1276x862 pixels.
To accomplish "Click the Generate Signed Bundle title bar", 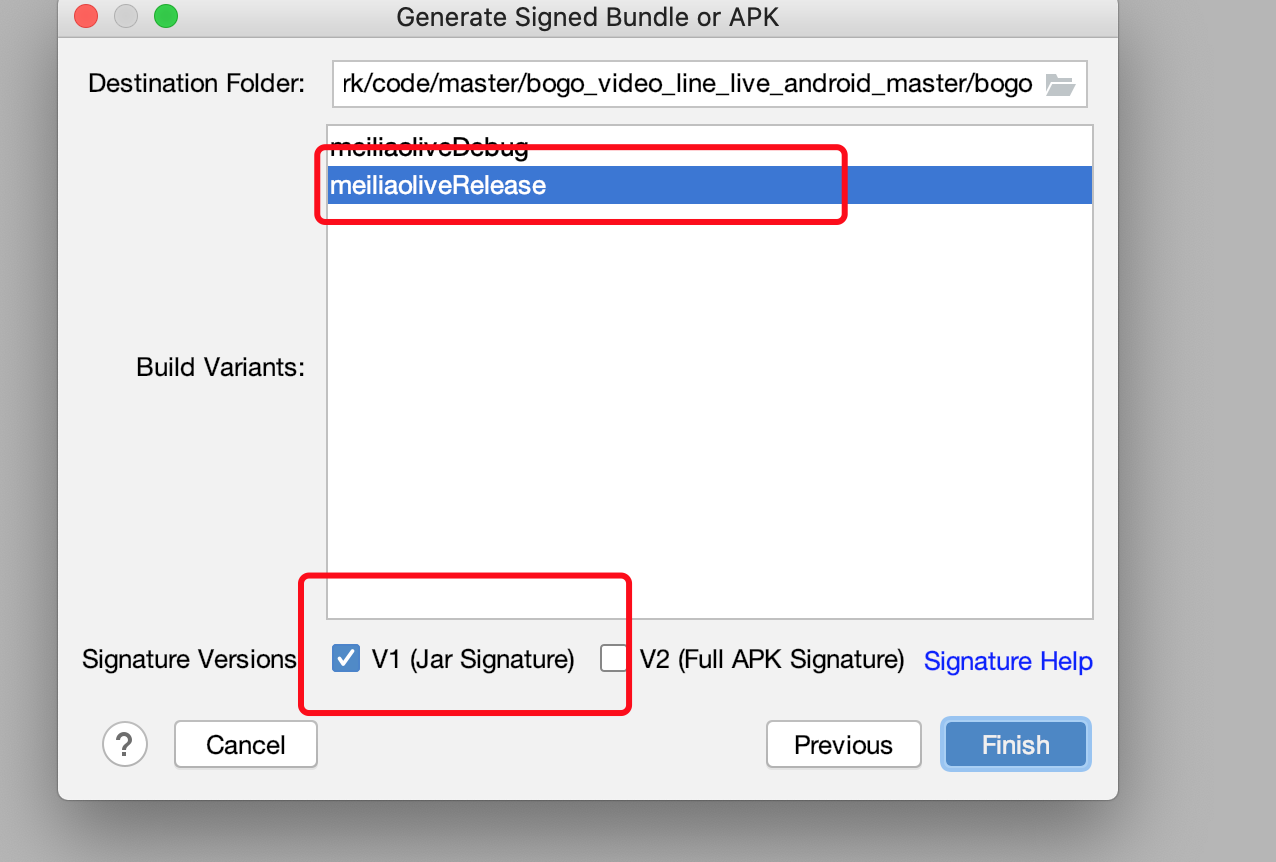I will click(587, 17).
